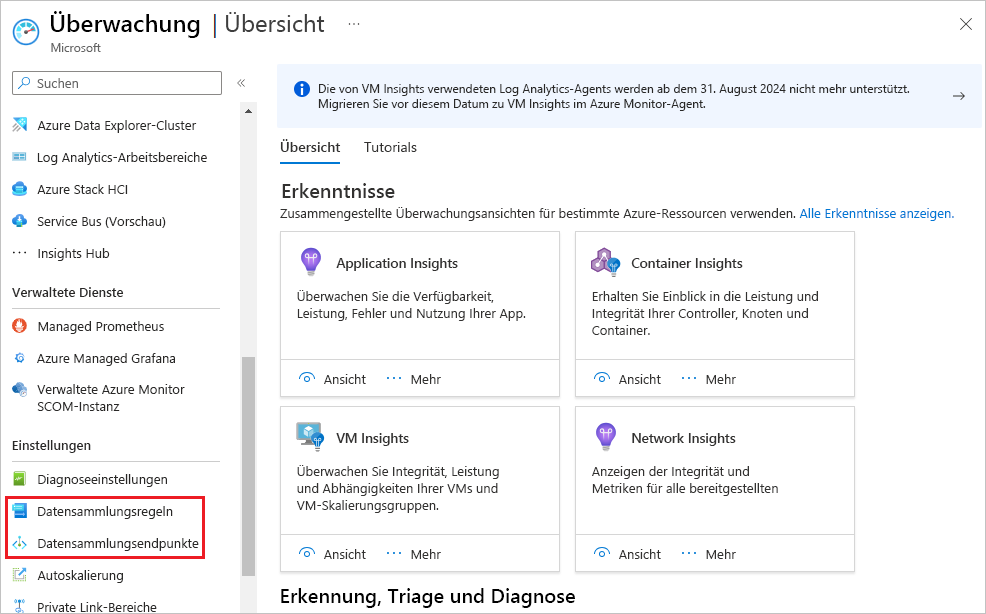Viewport: 986px width, 614px height.
Task: Switch to the Tutorials tab
Action: pyautogui.click(x=390, y=148)
